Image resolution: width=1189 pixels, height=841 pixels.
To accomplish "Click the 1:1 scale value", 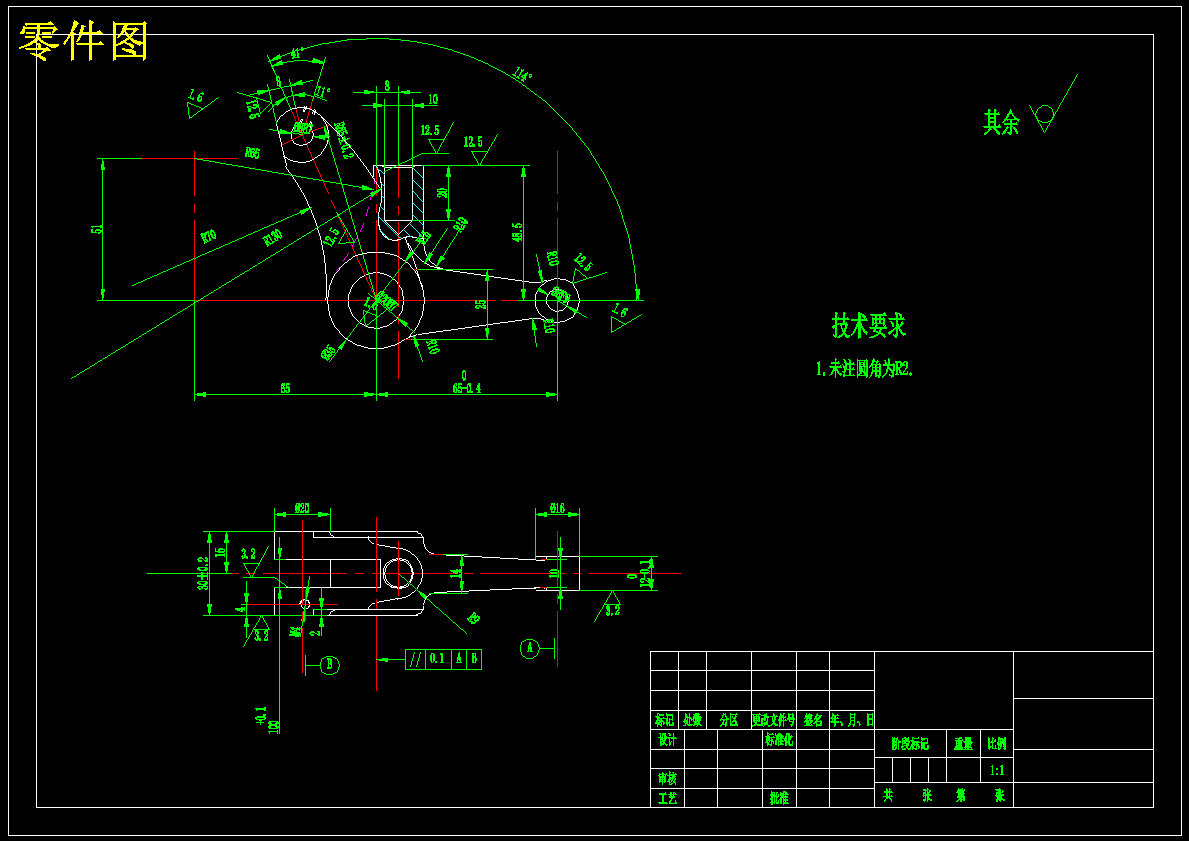I will [x=997, y=770].
